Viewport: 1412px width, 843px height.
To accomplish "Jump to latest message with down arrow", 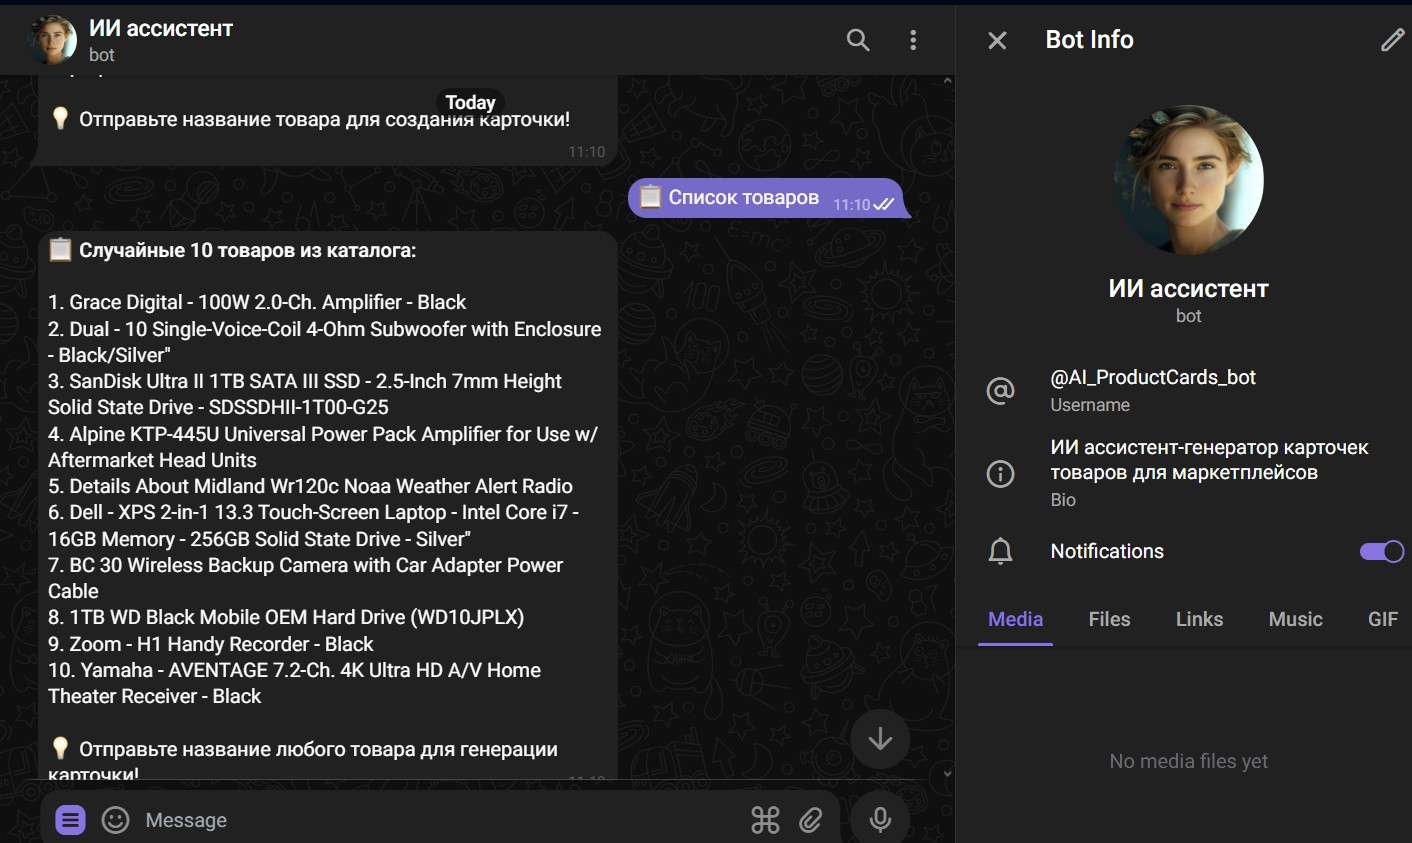I will [880, 739].
